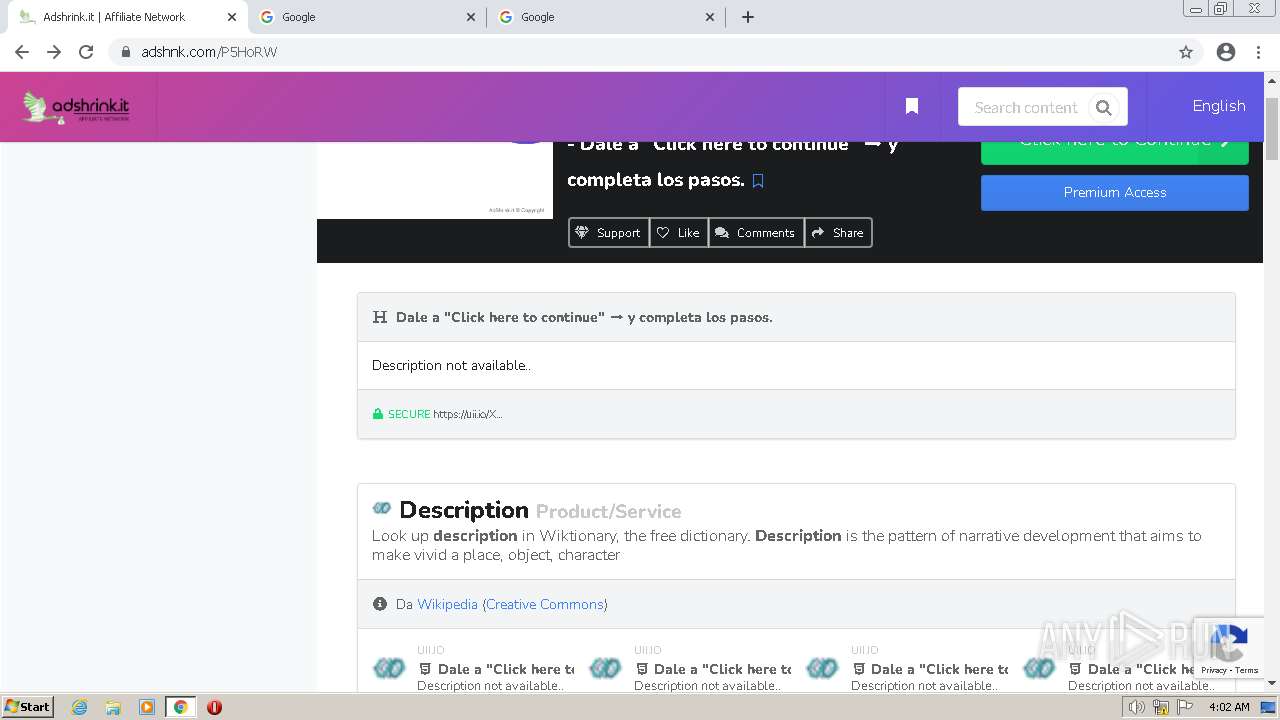This screenshot has height=720, width=1280.
Task: Click the search magnifier icon
Action: [1104, 108]
